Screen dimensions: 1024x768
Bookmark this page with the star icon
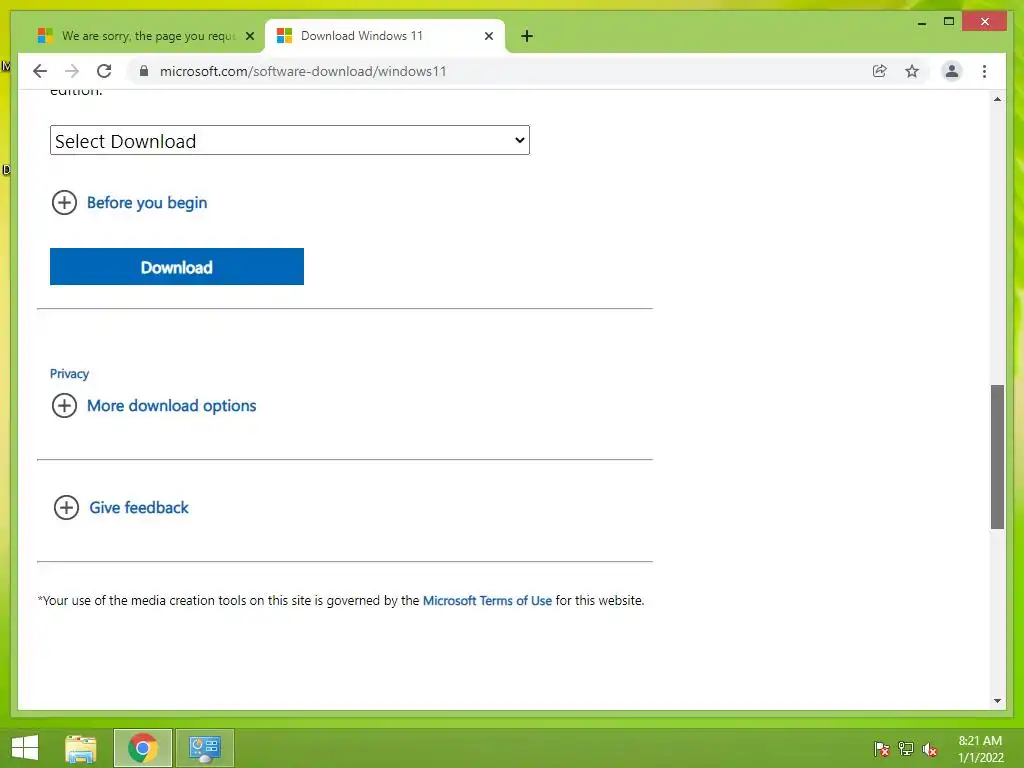tap(912, 71)
